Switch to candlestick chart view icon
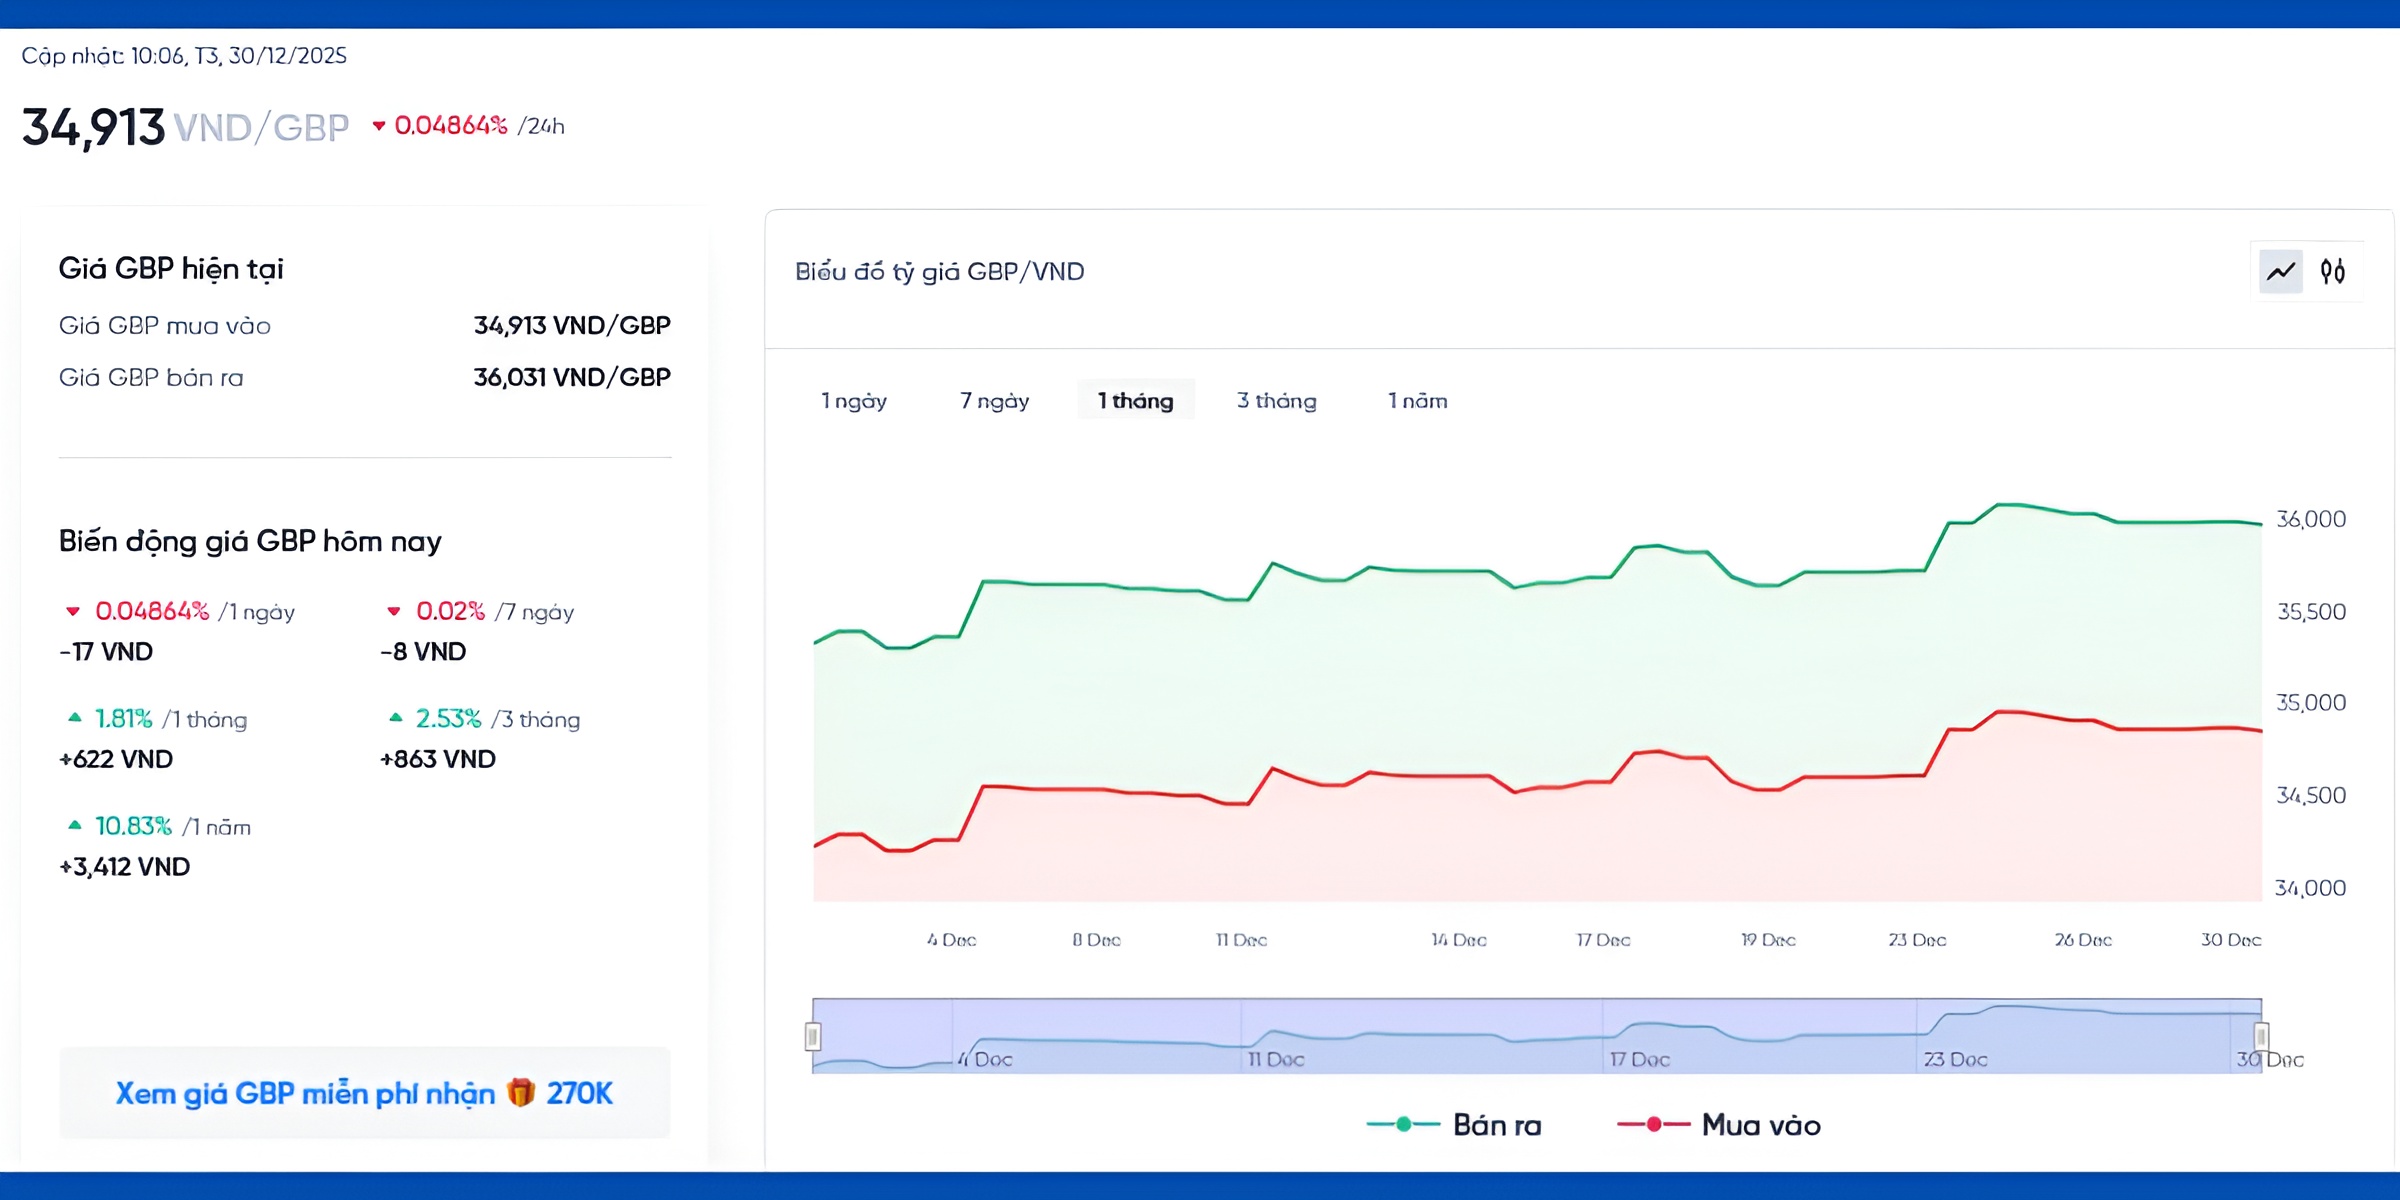Screen dimensions: 2400x1200 (2333, 271)
